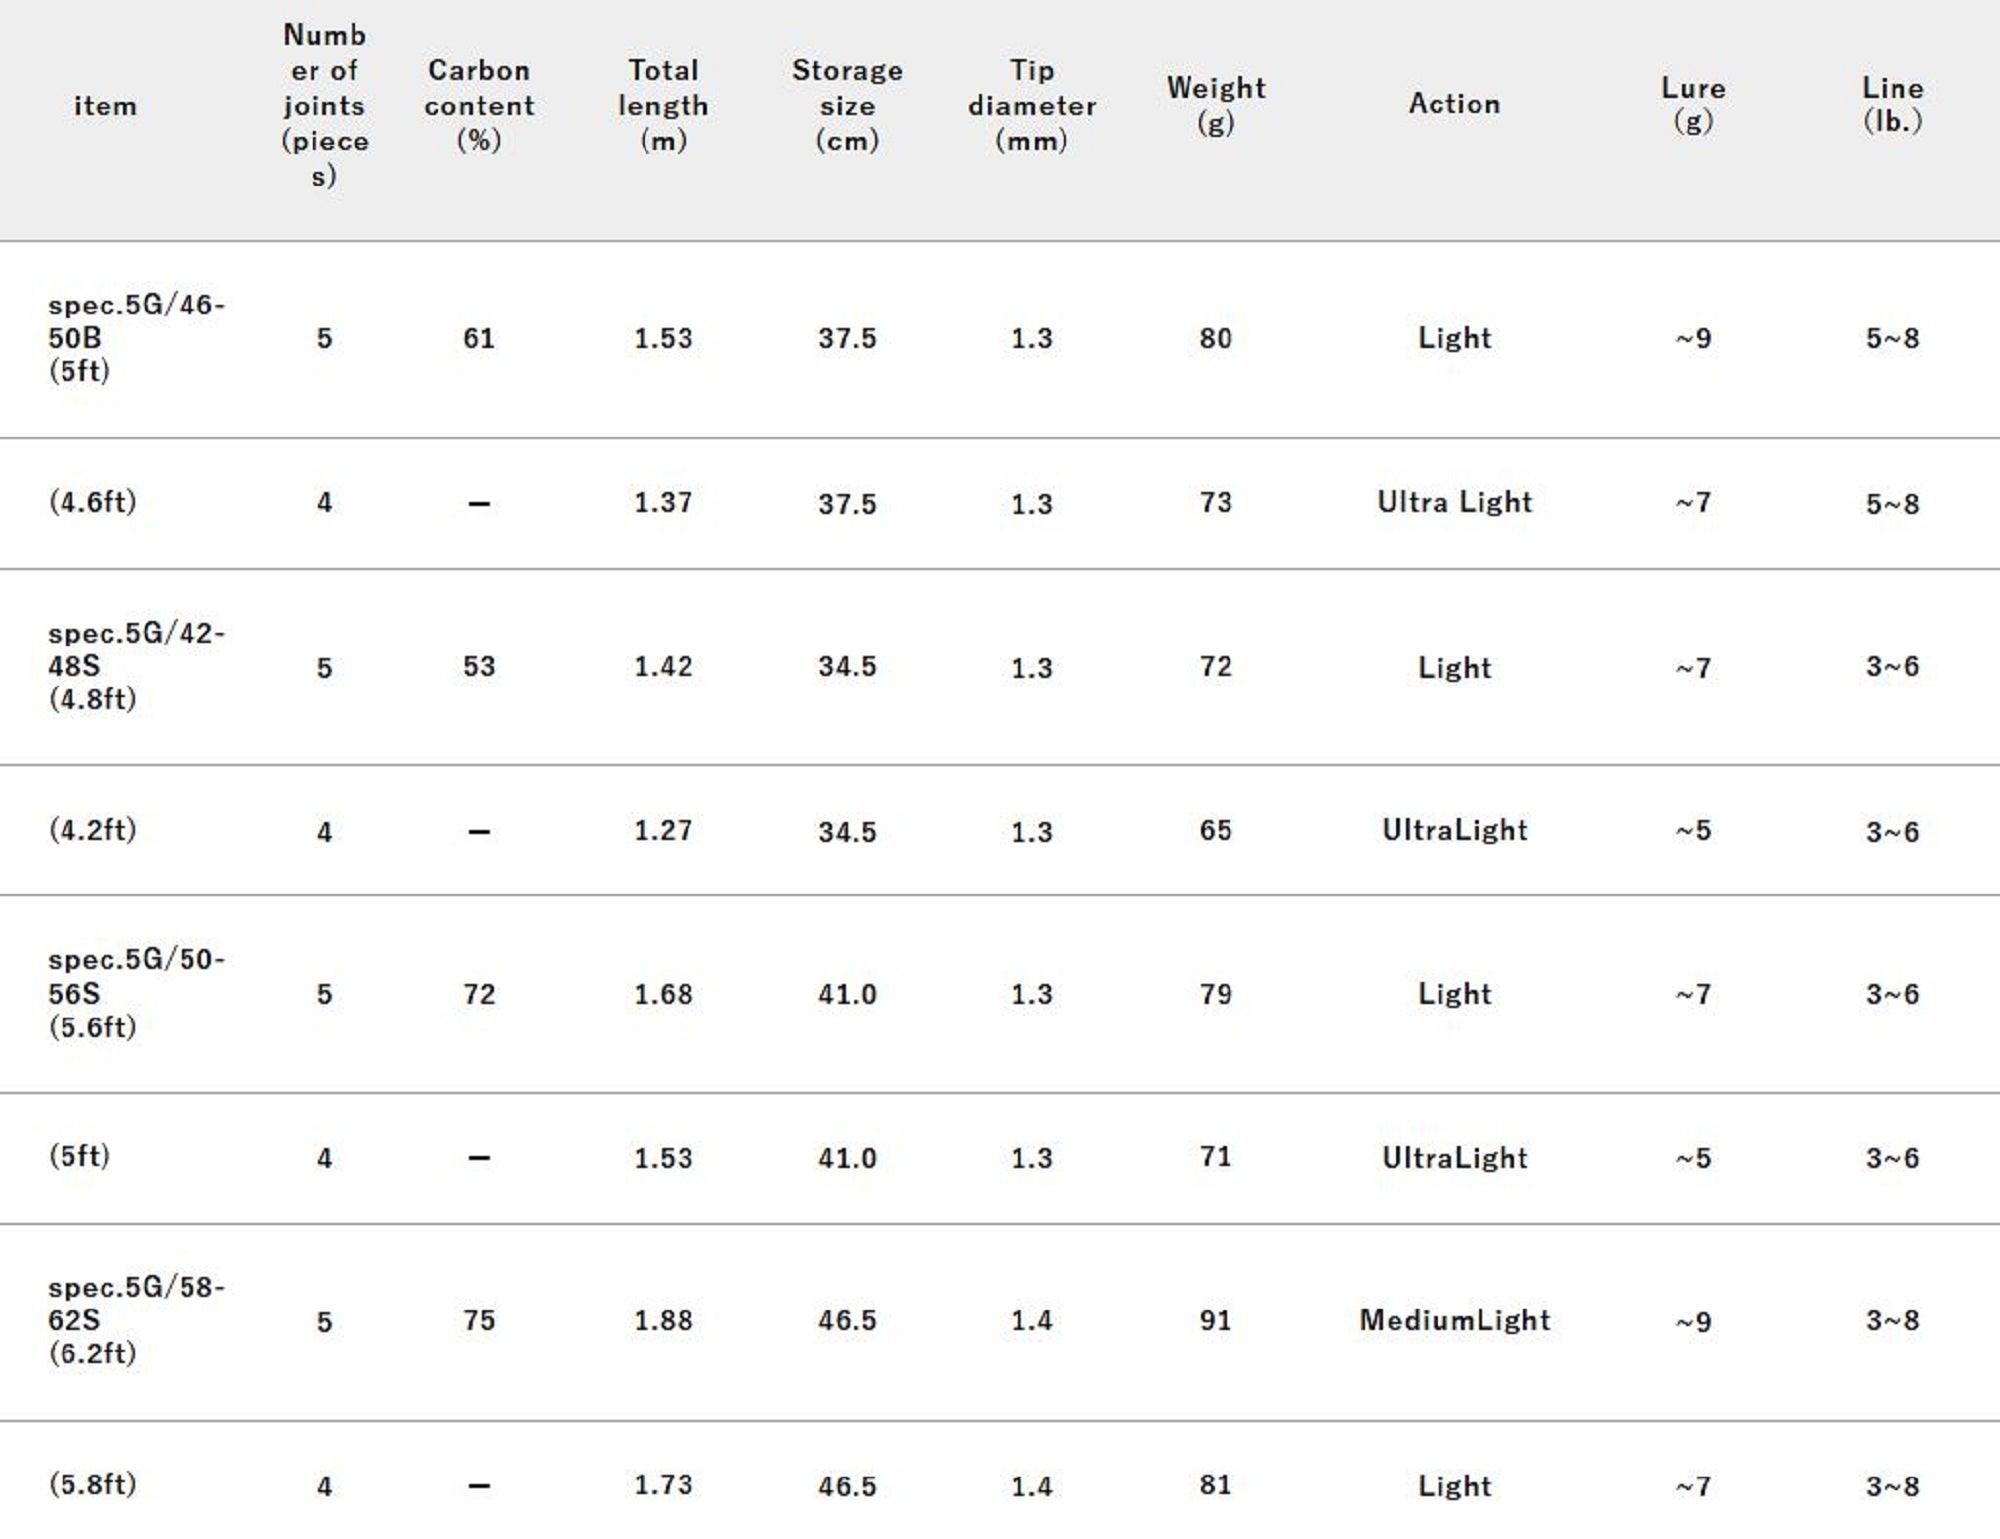Click the Total length column header

pyautogui.click(x=663, y=105)
